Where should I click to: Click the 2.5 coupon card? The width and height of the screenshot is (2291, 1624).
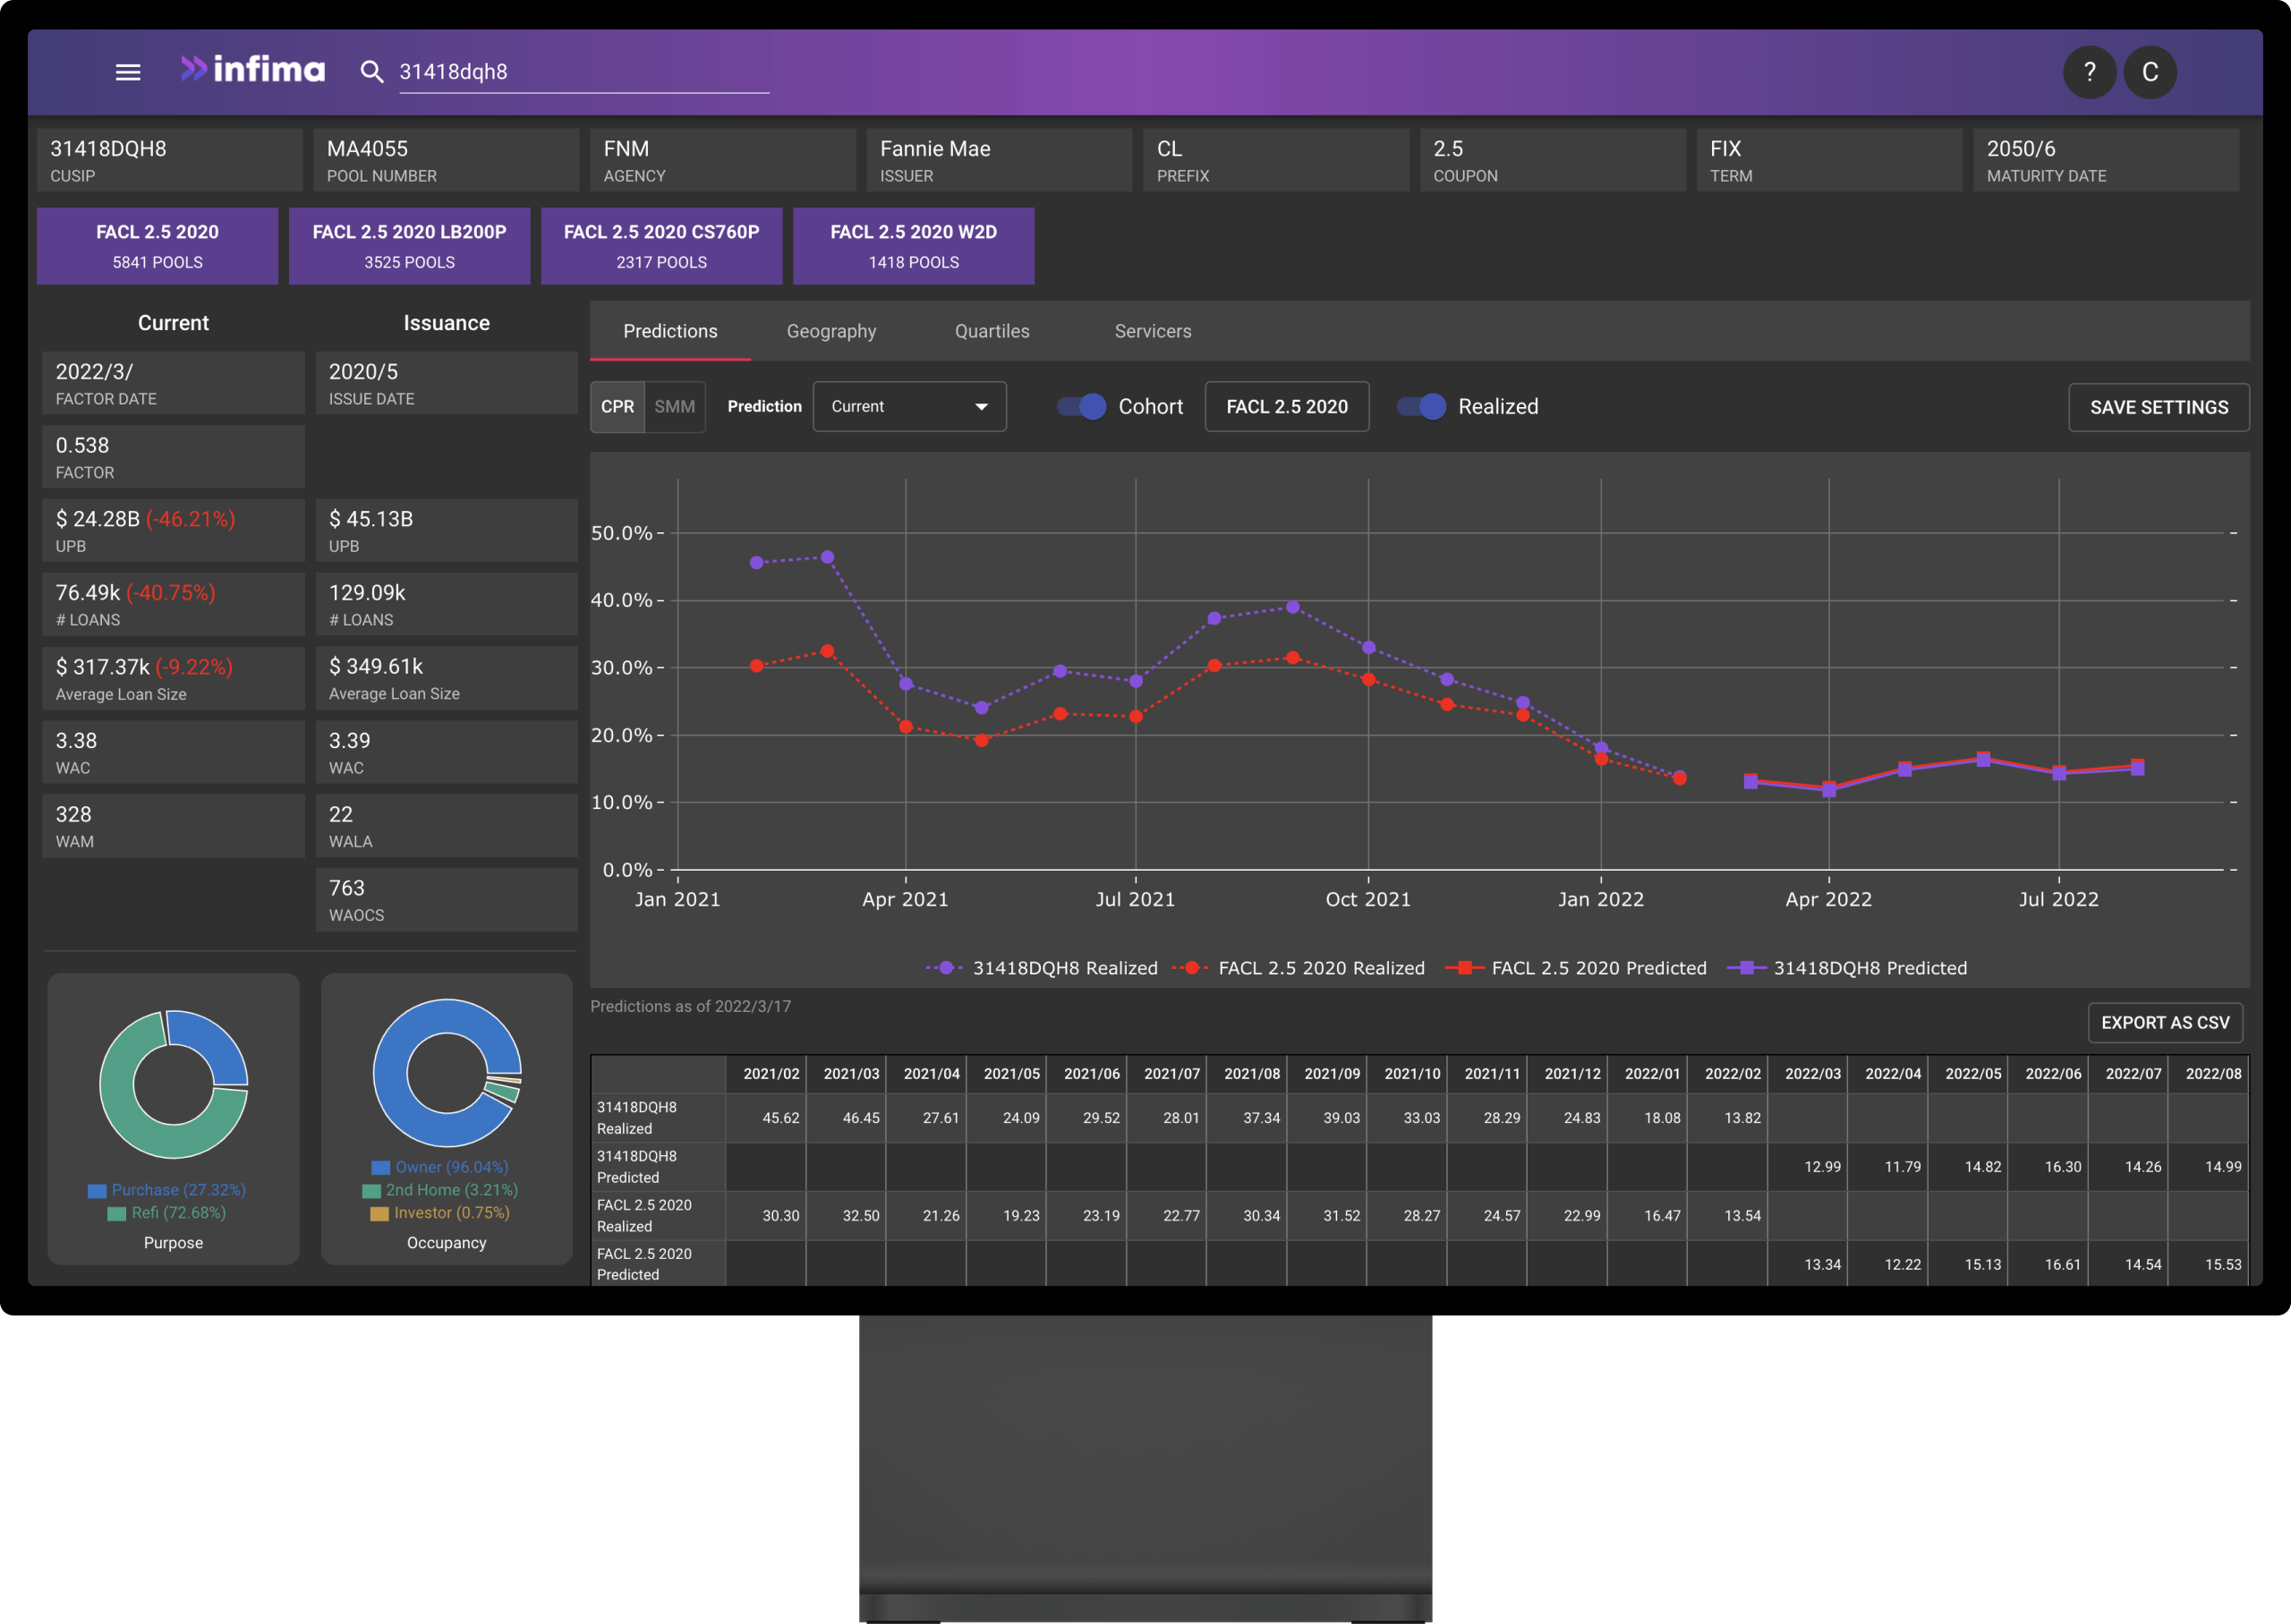(1553, 160)
